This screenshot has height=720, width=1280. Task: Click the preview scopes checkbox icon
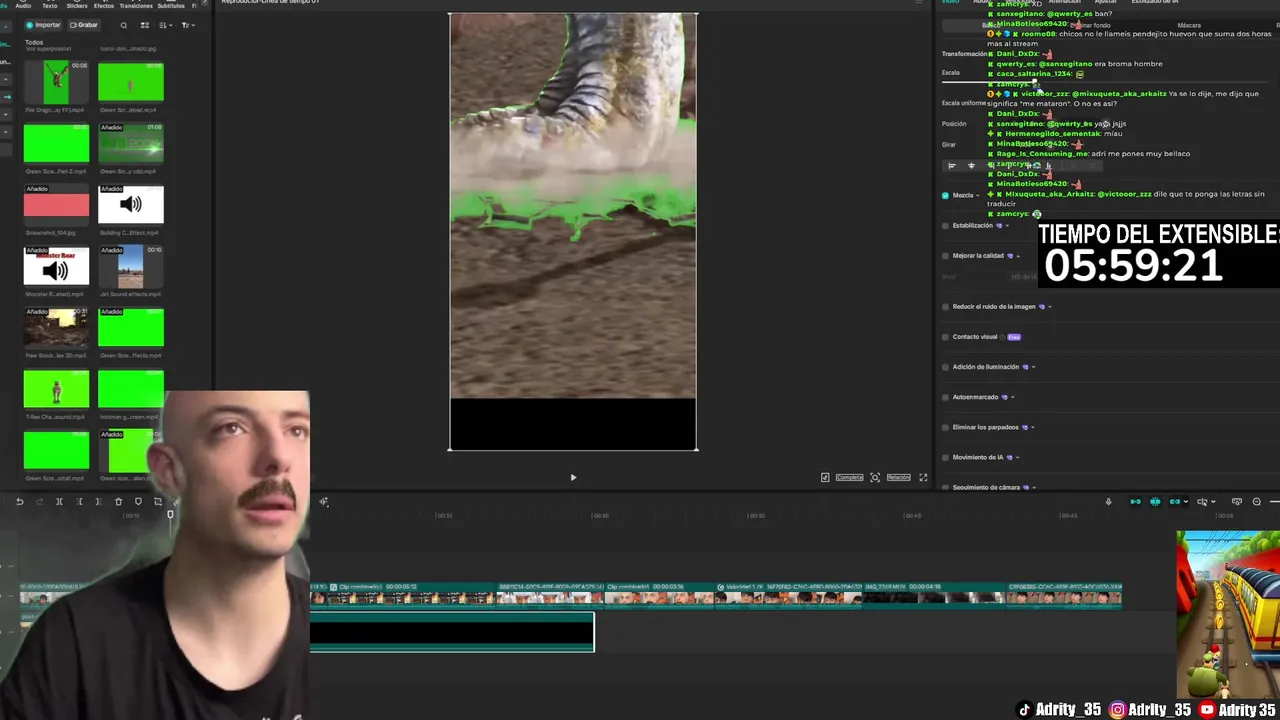pos(825,477)
